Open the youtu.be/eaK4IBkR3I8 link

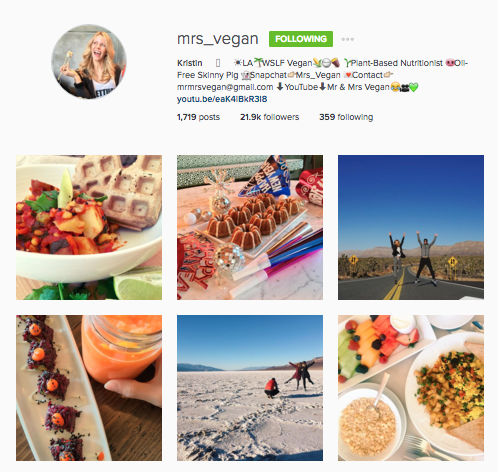(x=222, y=99)
